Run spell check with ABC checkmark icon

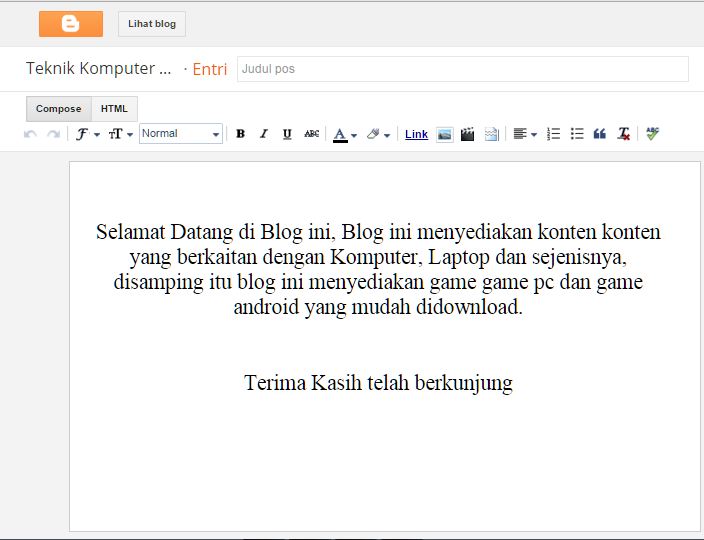[652, 134]
